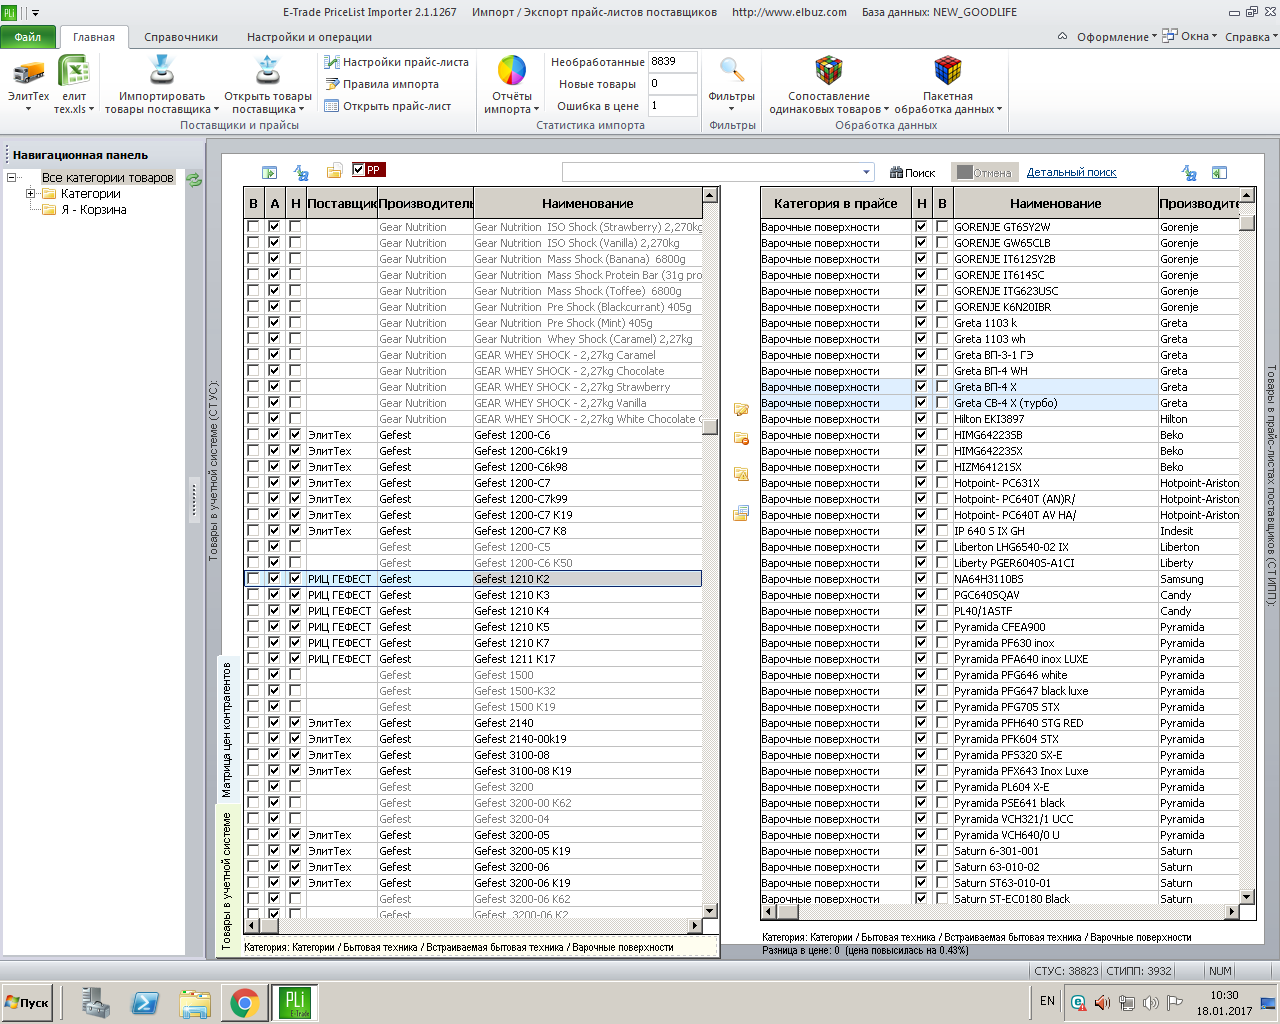Switch to Настройки и операции tab
Viewport: 1280px width, 1024px height.
pyautogui.click(x=309, y=37)
